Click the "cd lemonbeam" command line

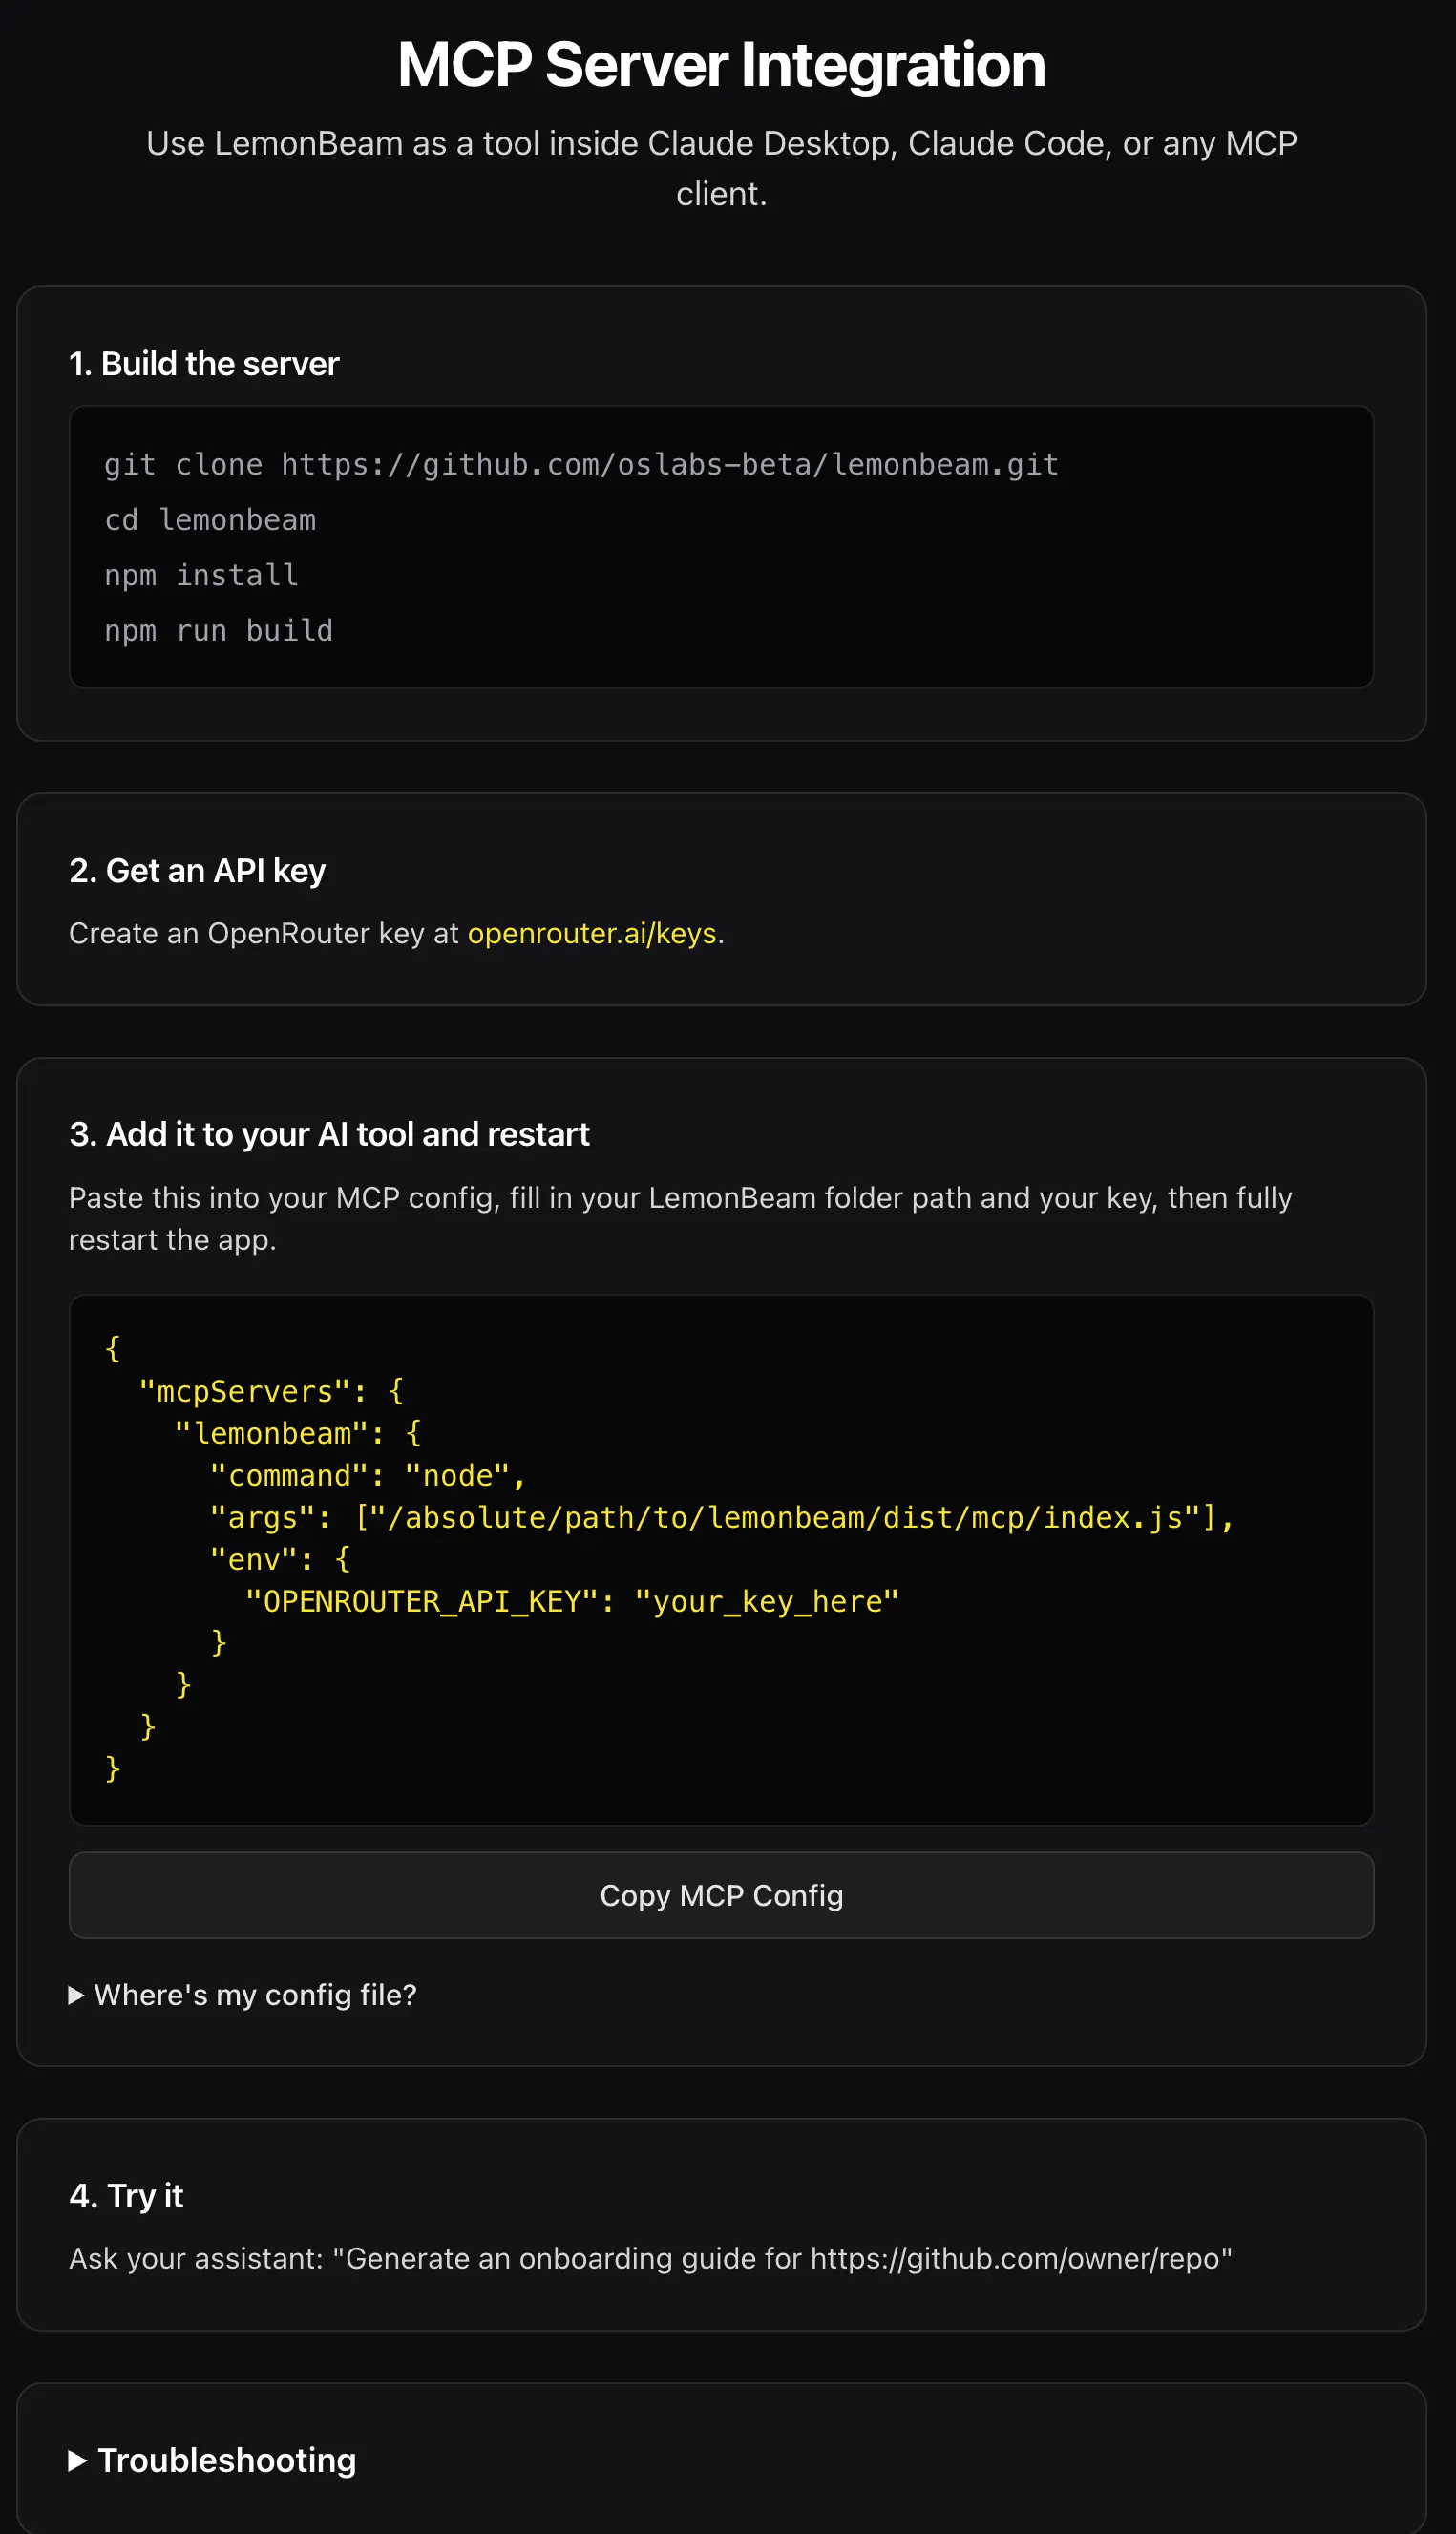click(210, 520)
